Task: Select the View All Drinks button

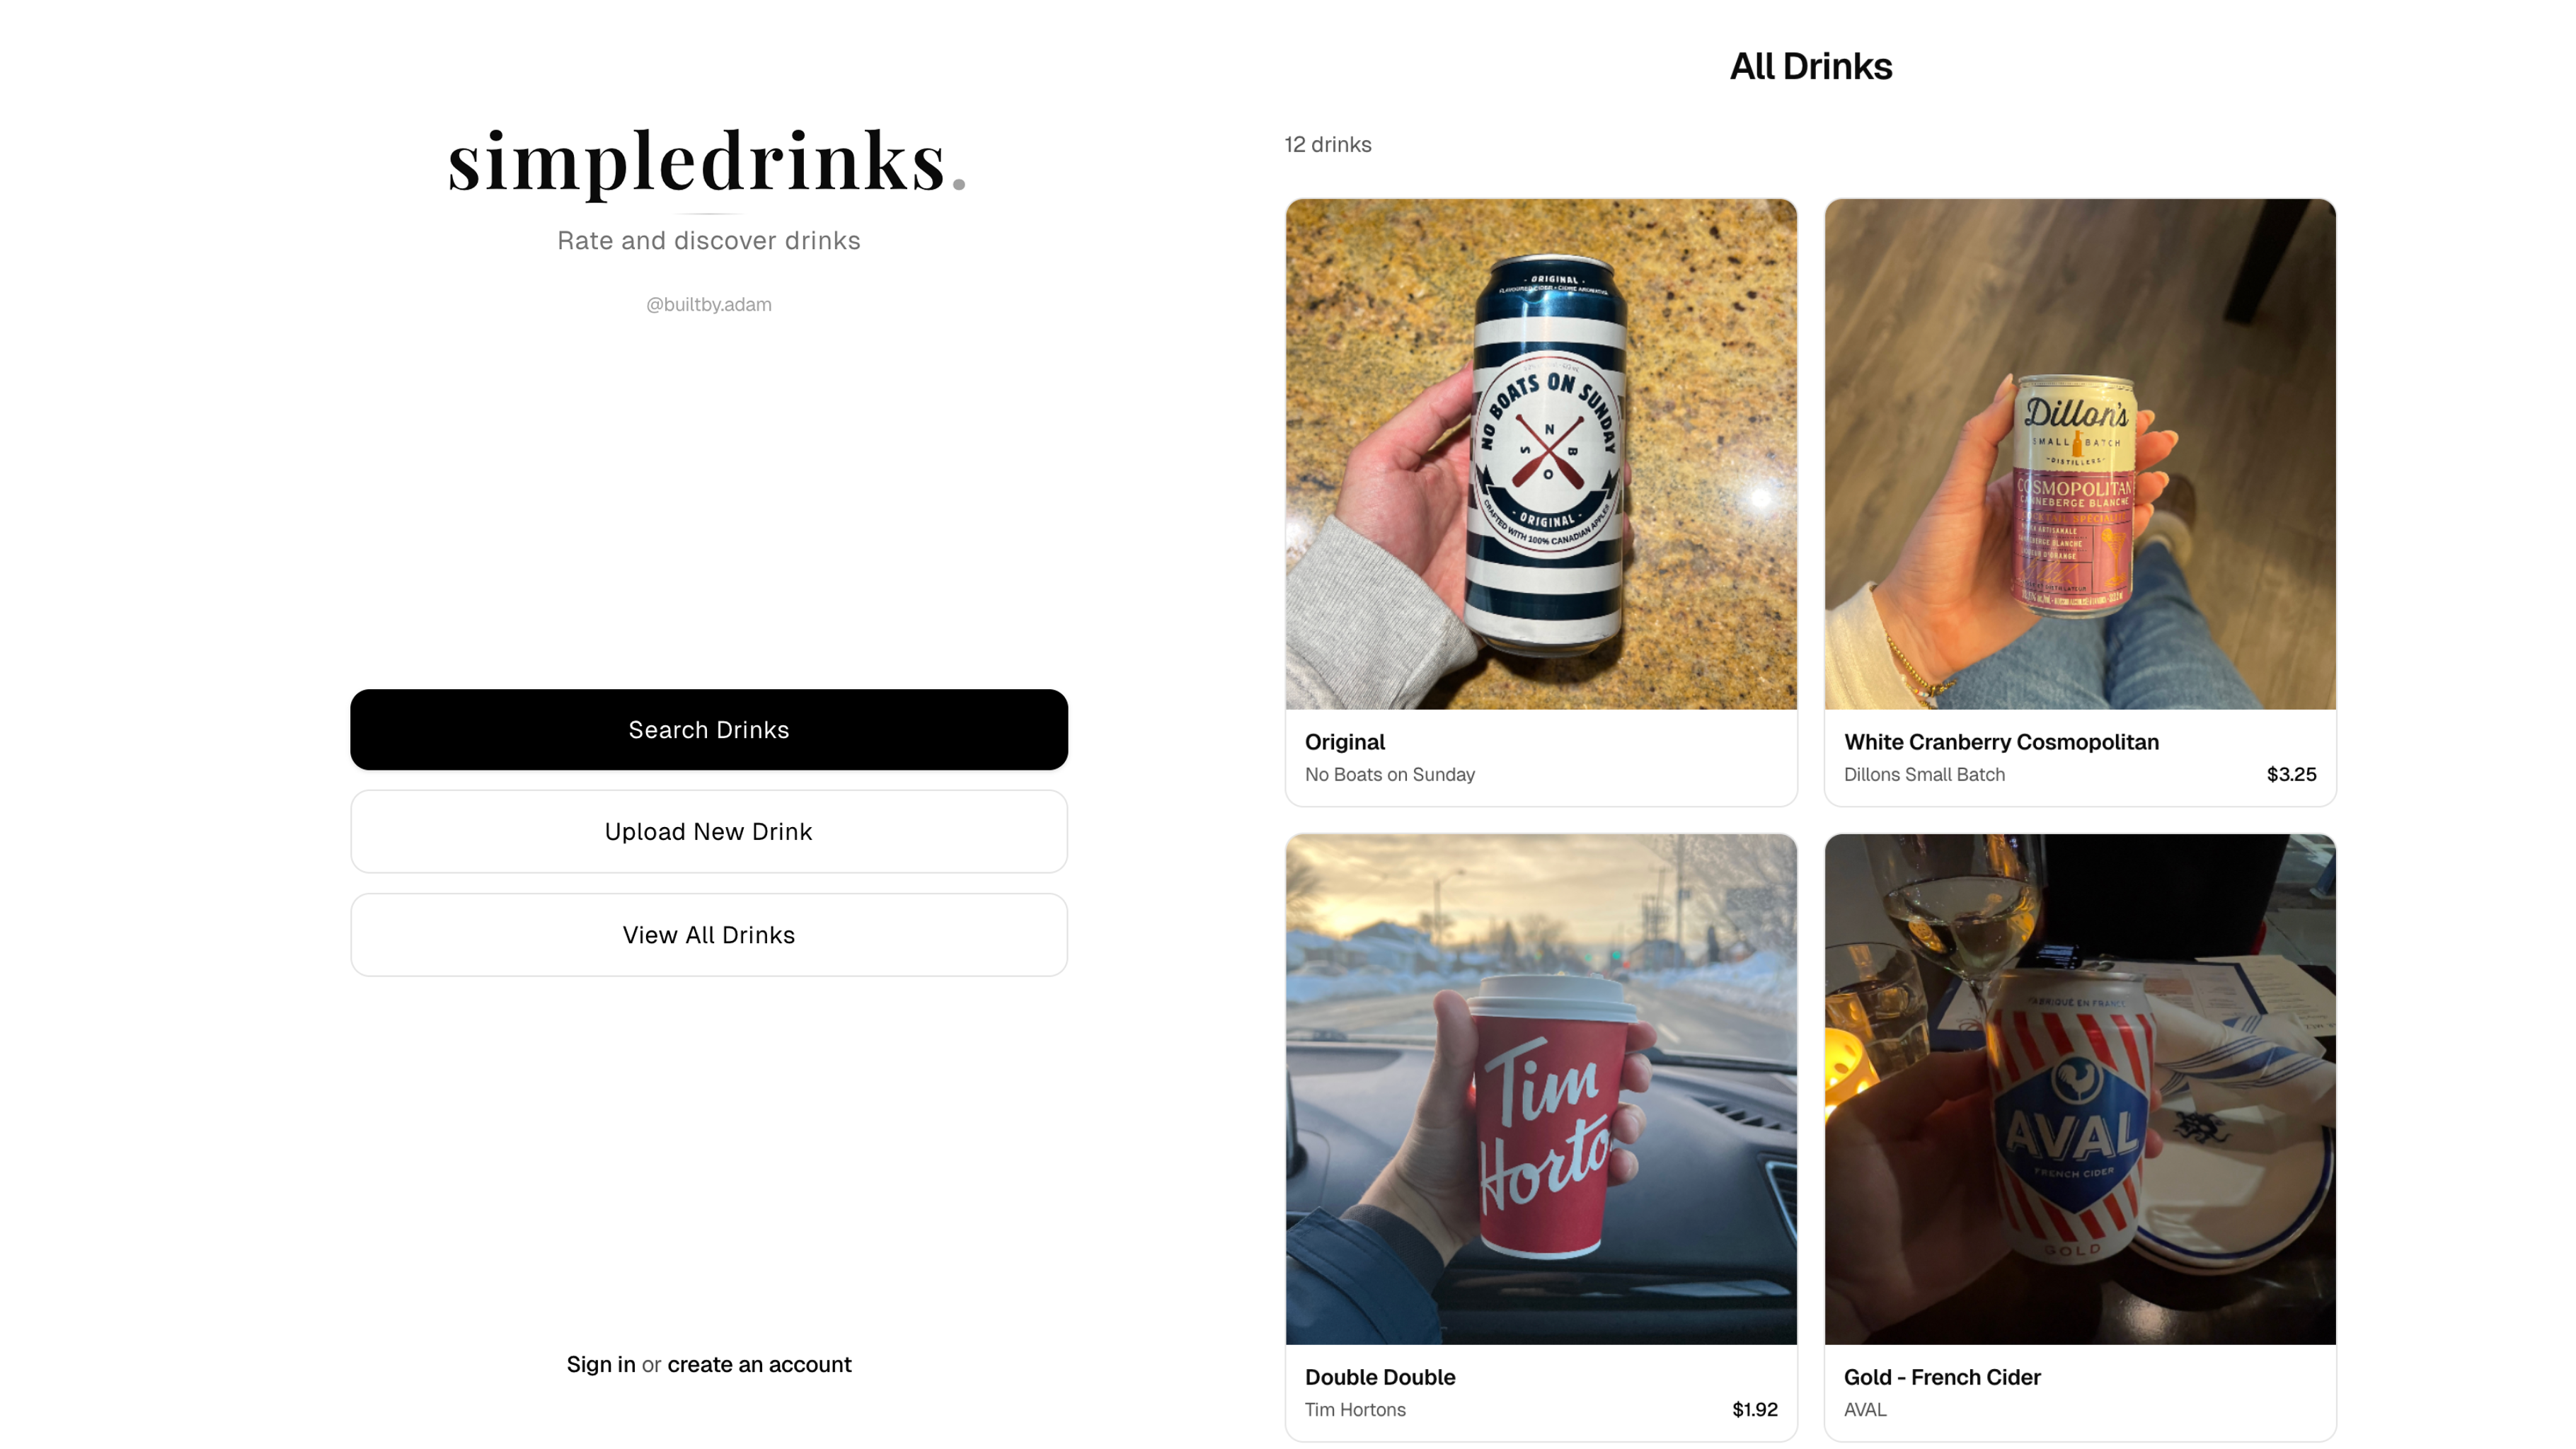Action: coord(709,934)
